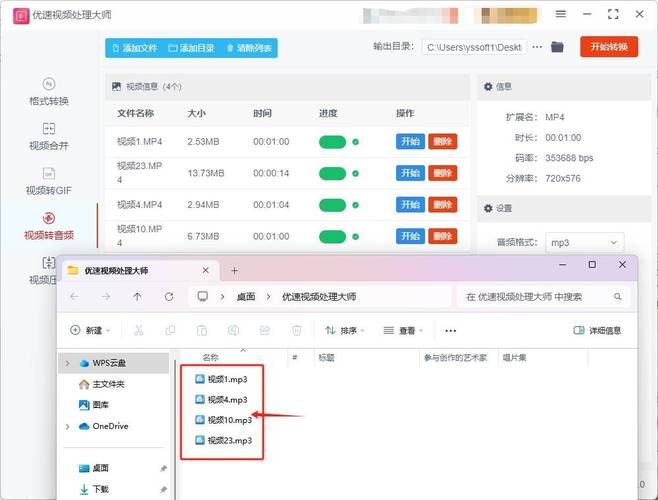Click the three-dots browse output directory
The height and width of the screenshot is (500, 658).
coord(537,47)
